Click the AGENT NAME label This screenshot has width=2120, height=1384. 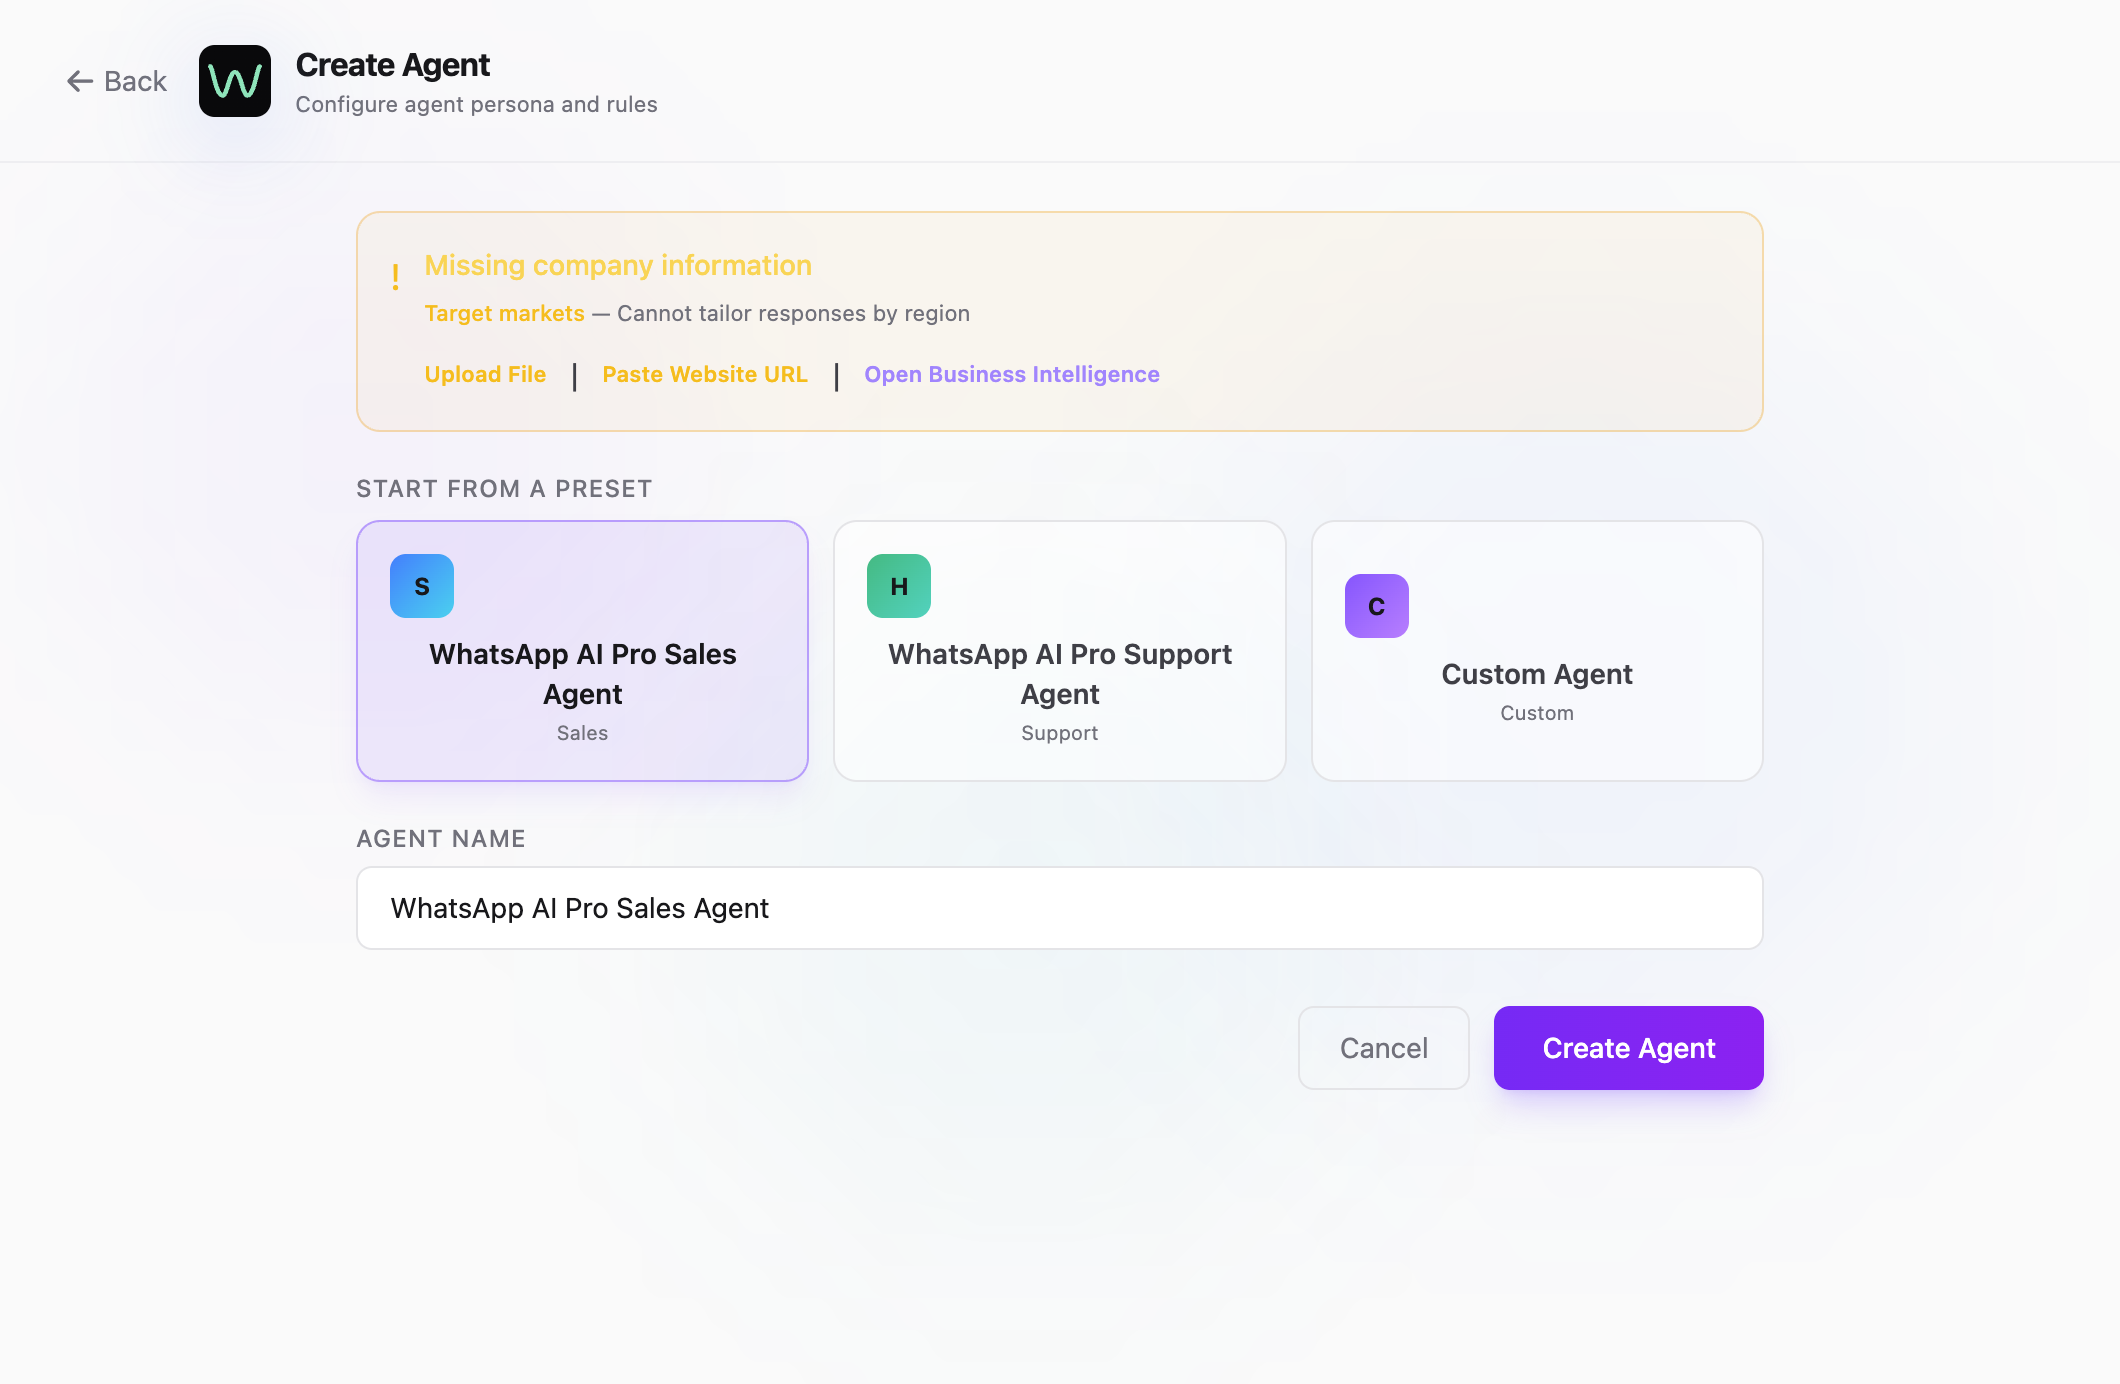click(441, 839)
